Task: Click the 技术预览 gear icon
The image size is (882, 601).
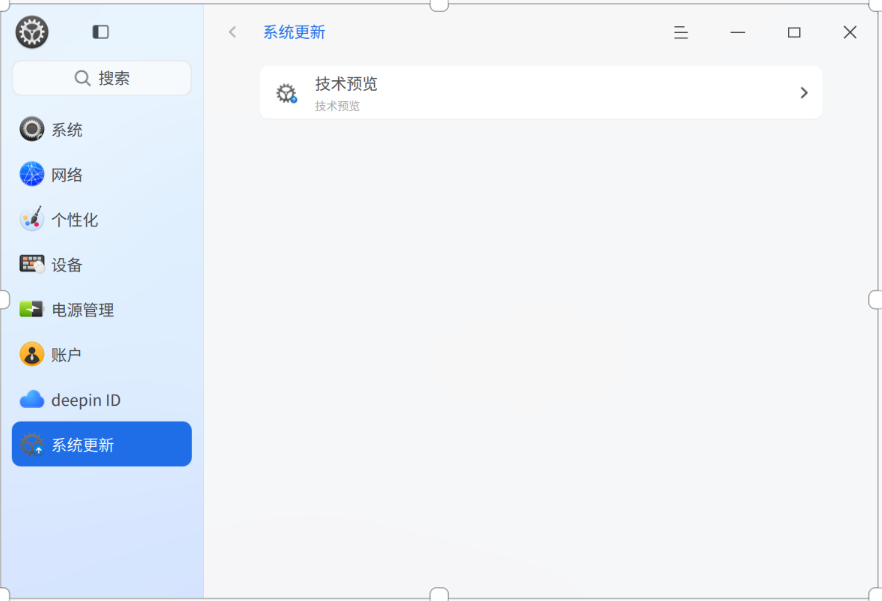Action: point(286,93)
